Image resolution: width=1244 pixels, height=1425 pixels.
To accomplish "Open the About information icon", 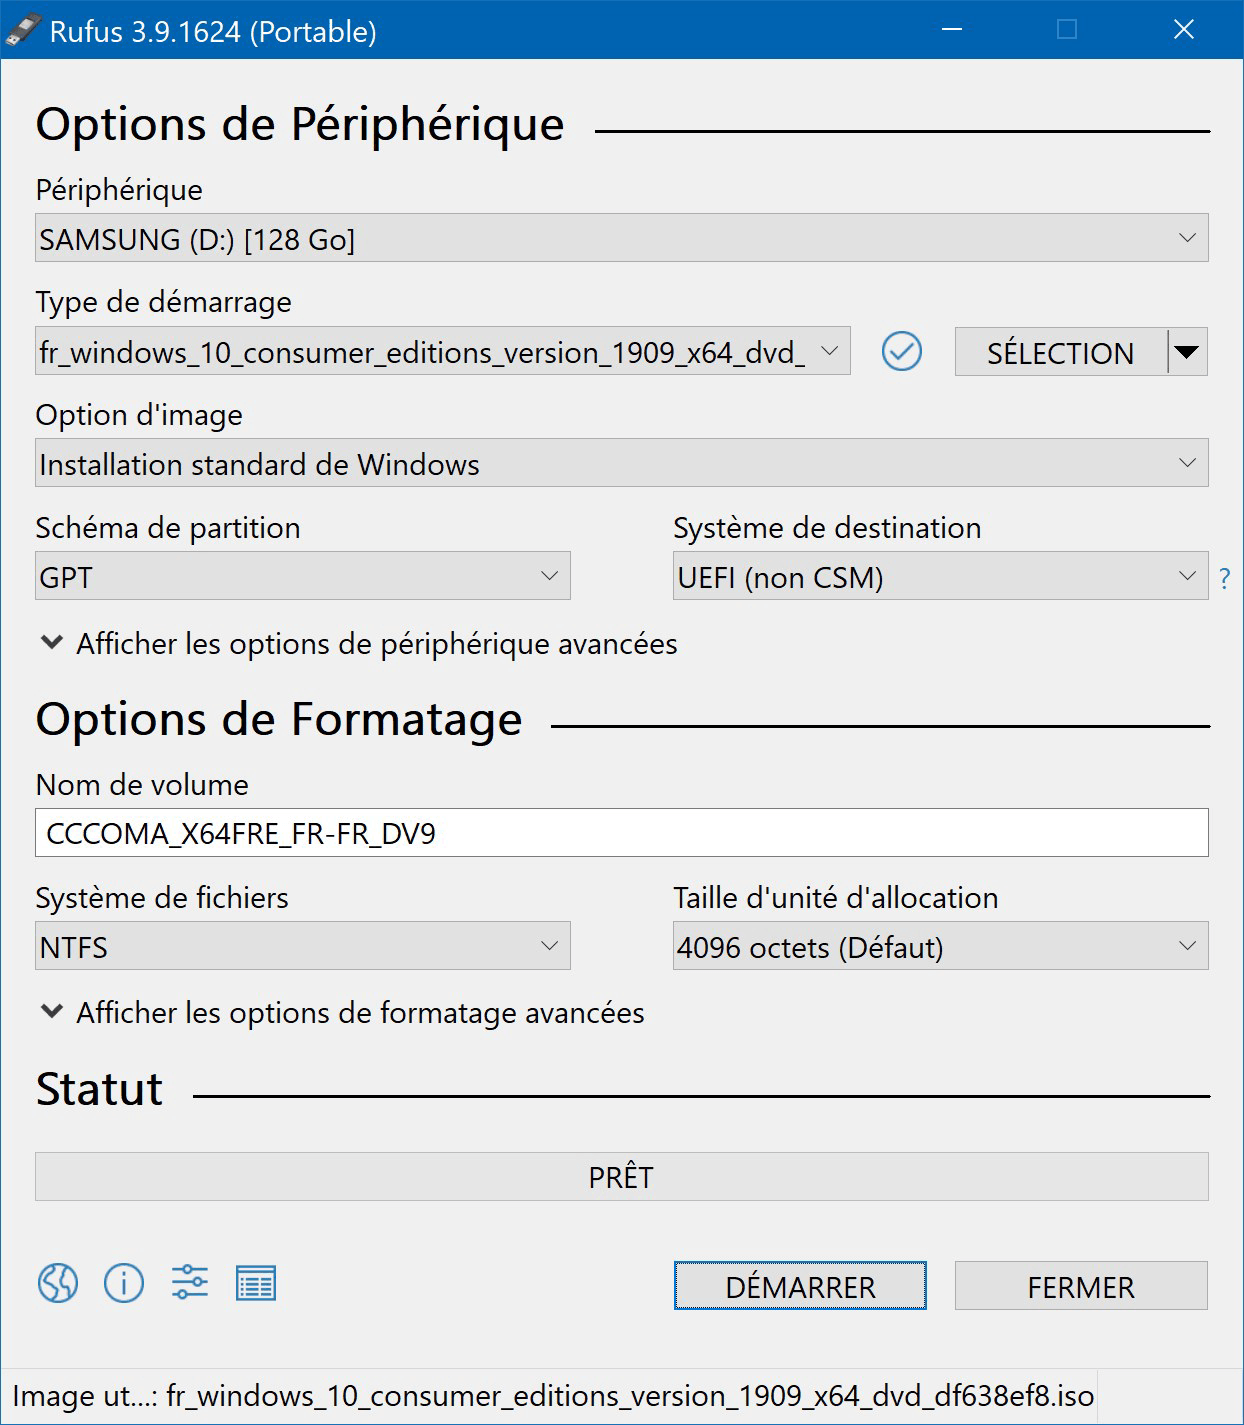I will pos(124,1283).
